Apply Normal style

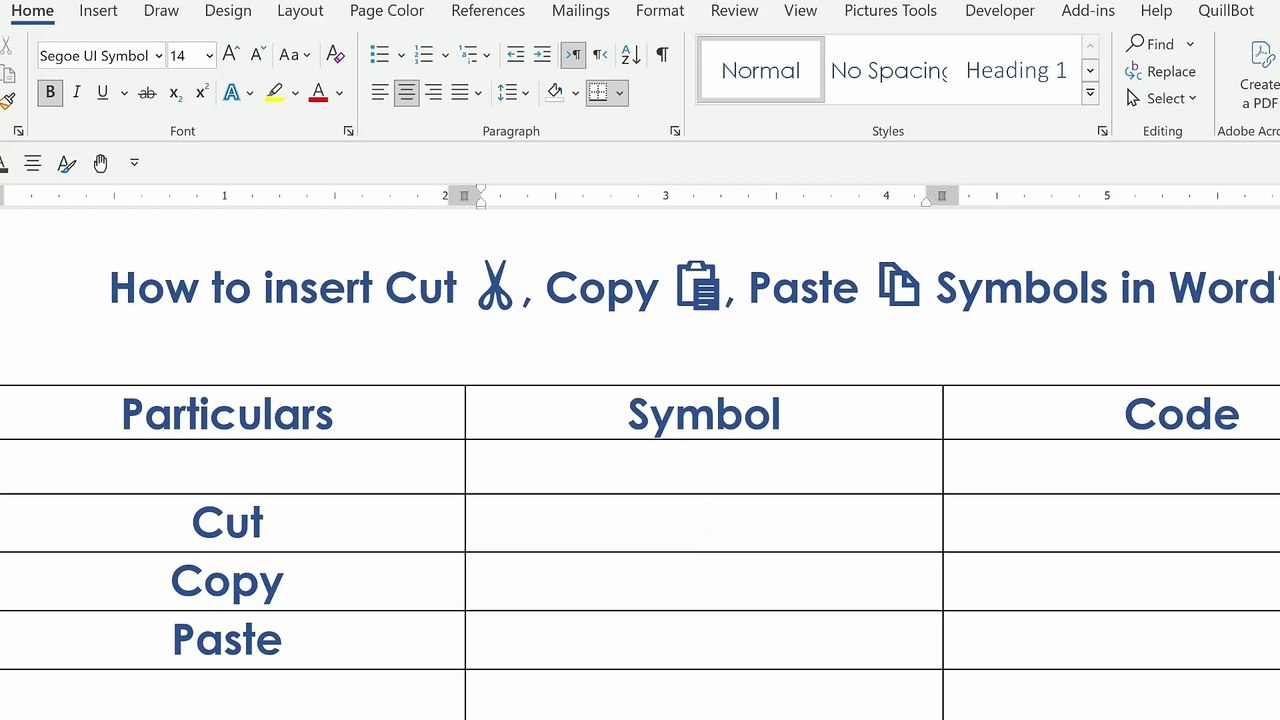pyautogui.click(x=761, y=70)
